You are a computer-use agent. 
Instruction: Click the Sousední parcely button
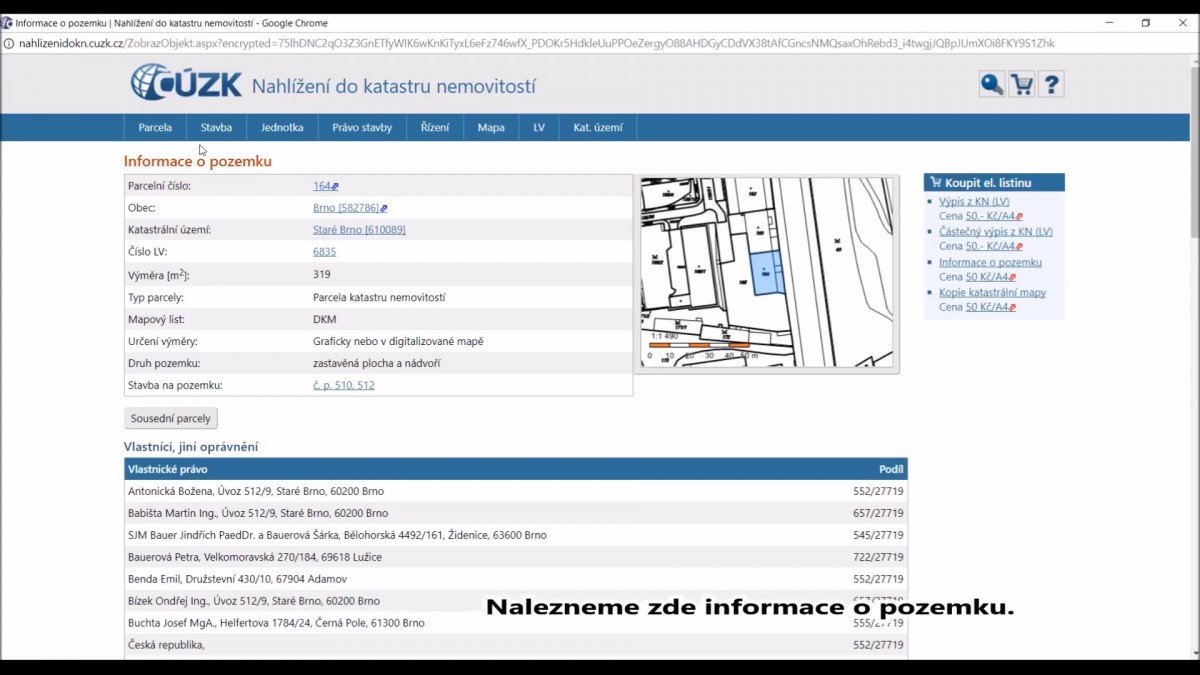pos(171,418)
